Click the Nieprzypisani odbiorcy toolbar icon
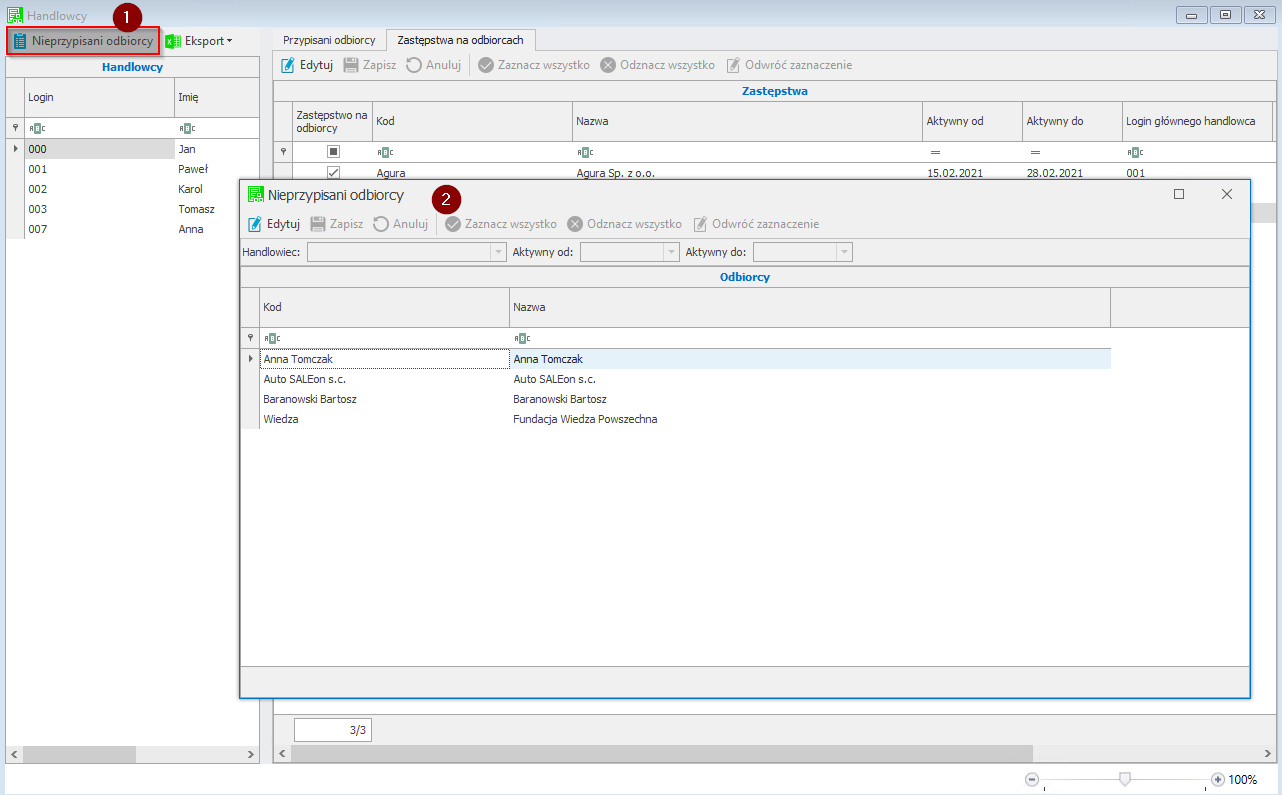The height and width of the screenshot is (795, 1282). coord(20,41)
